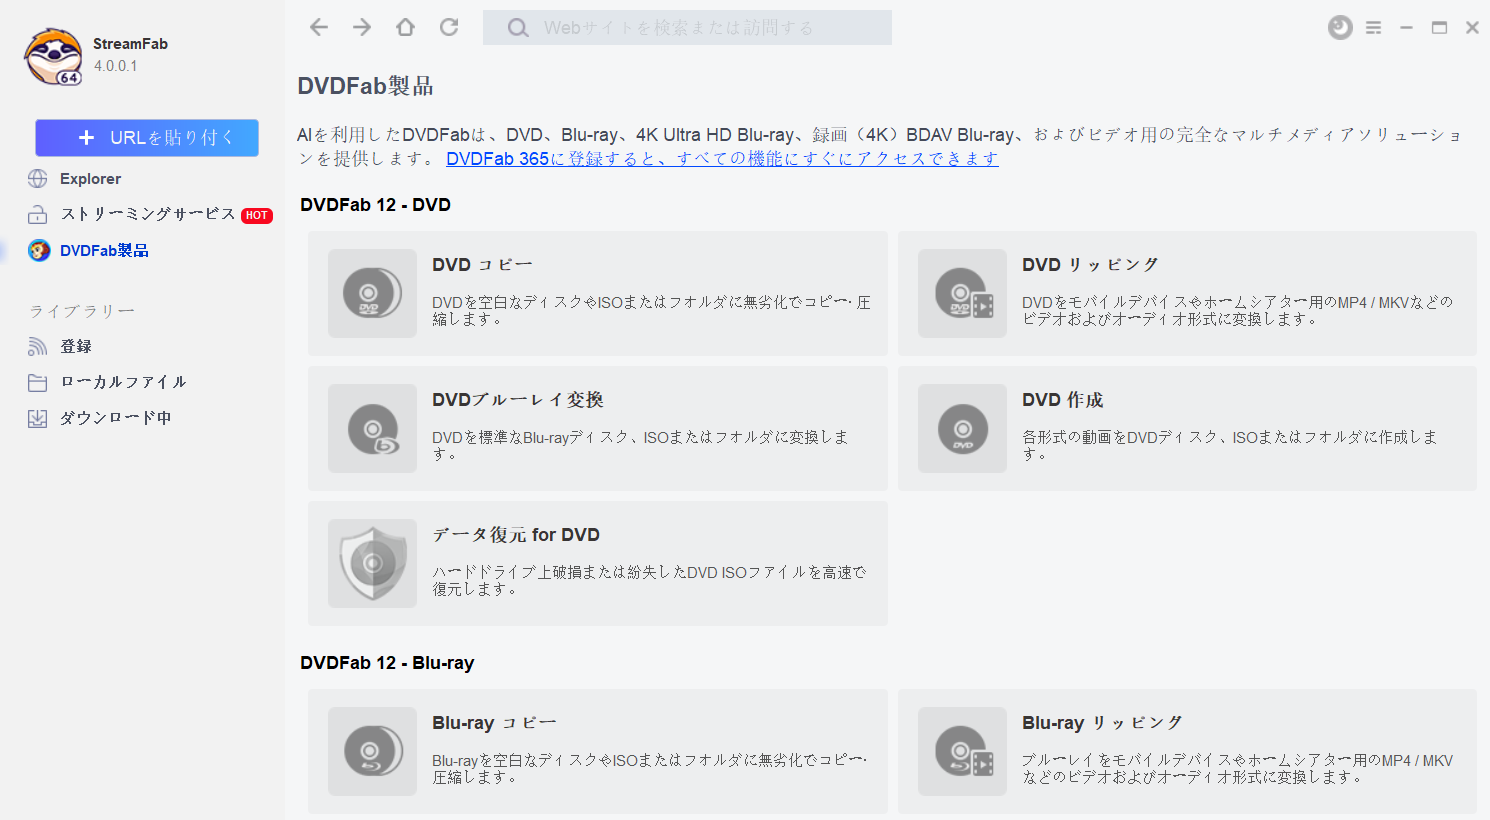Open ローカルファイル in the library
Screen dimensions: 1490x820
(x=123, y=382)
